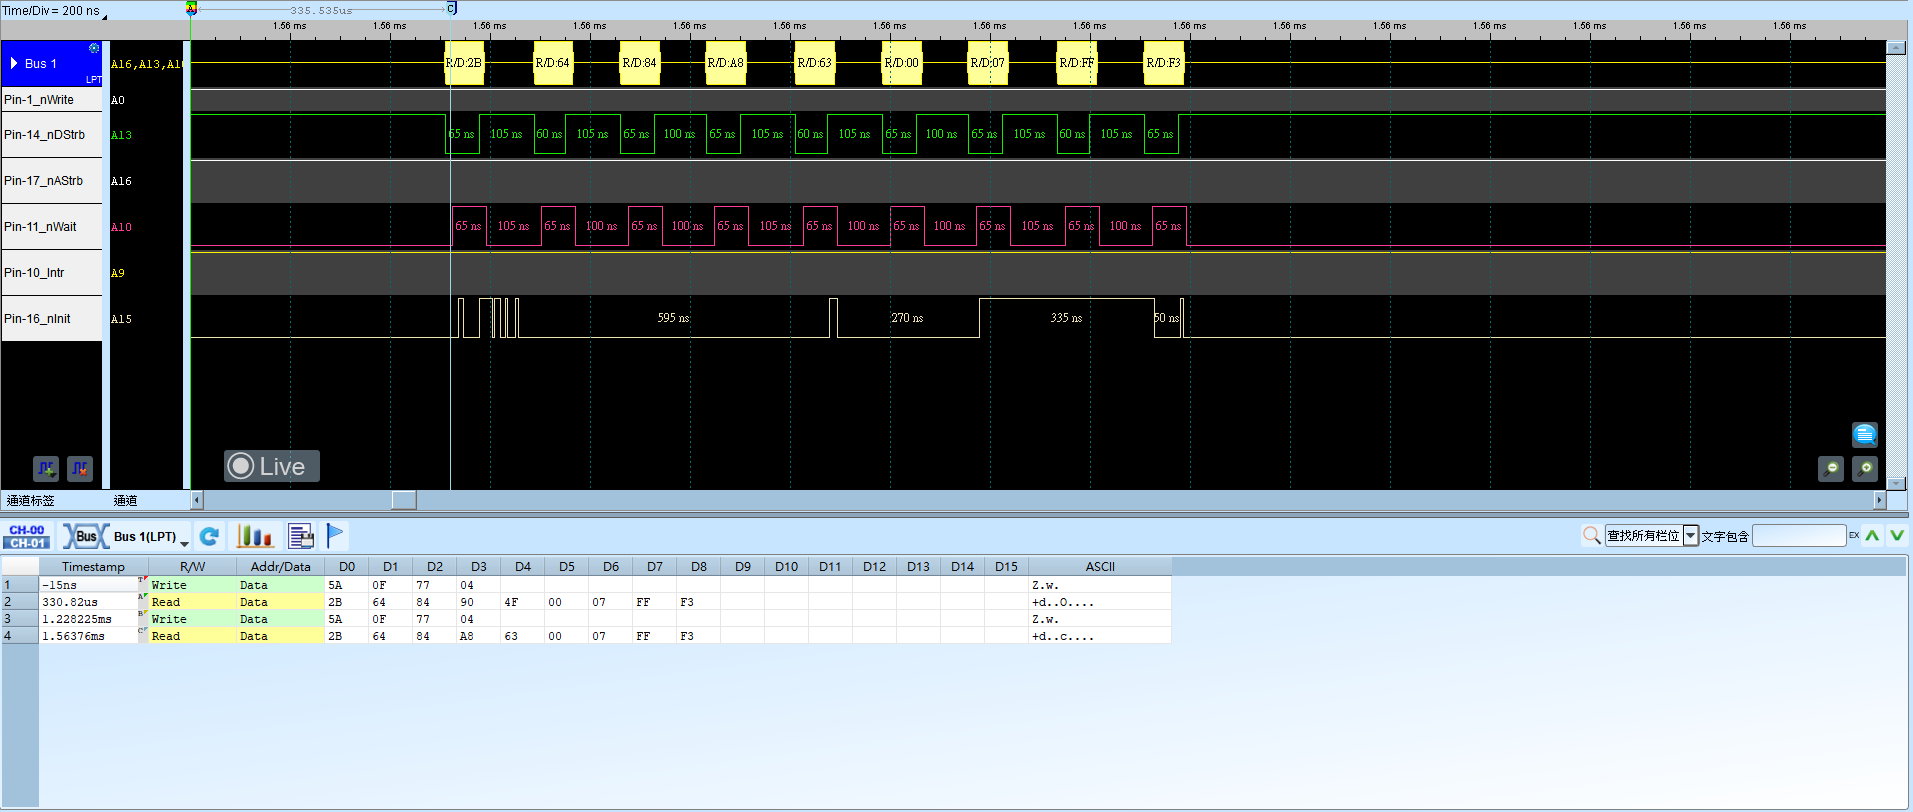The height and width of the screenshot is (812, 1913).
Task: Click the R/W column header
Action: pos(192,567)
